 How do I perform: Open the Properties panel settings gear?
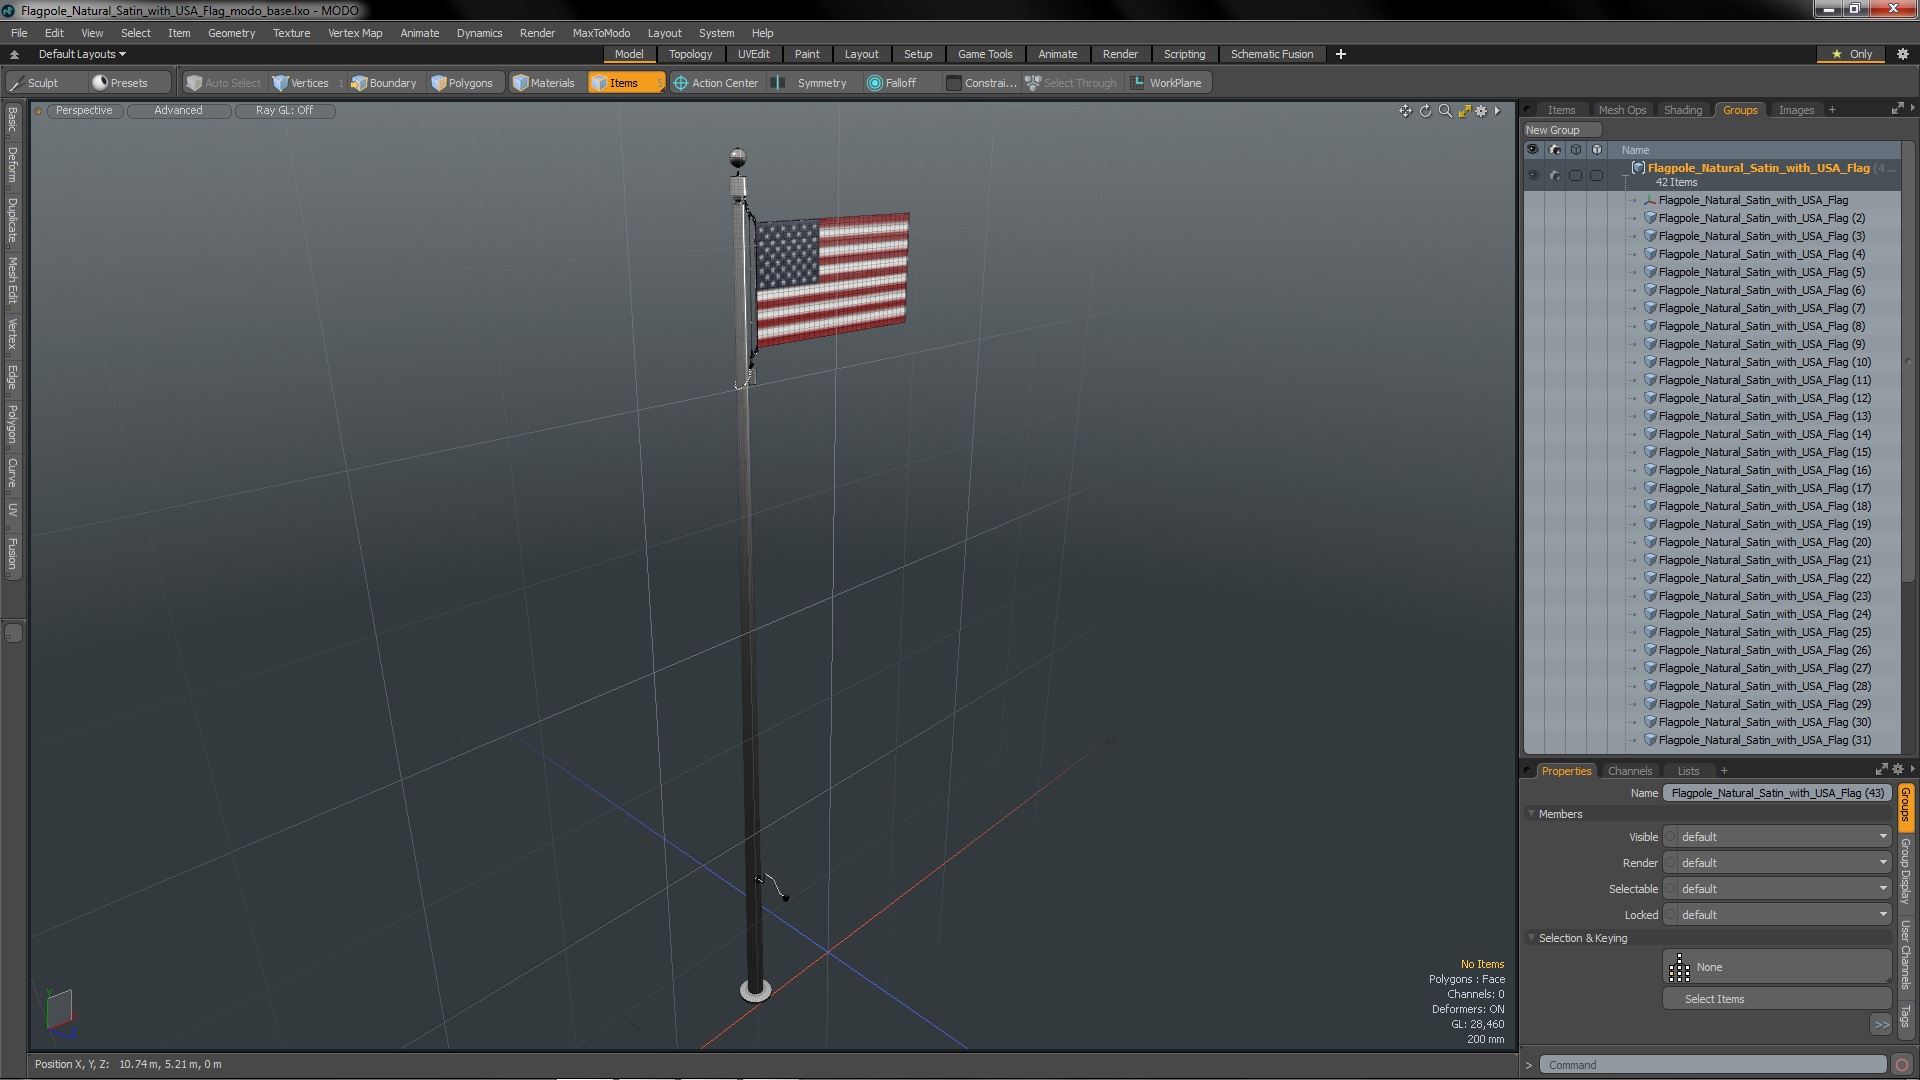1898,769
